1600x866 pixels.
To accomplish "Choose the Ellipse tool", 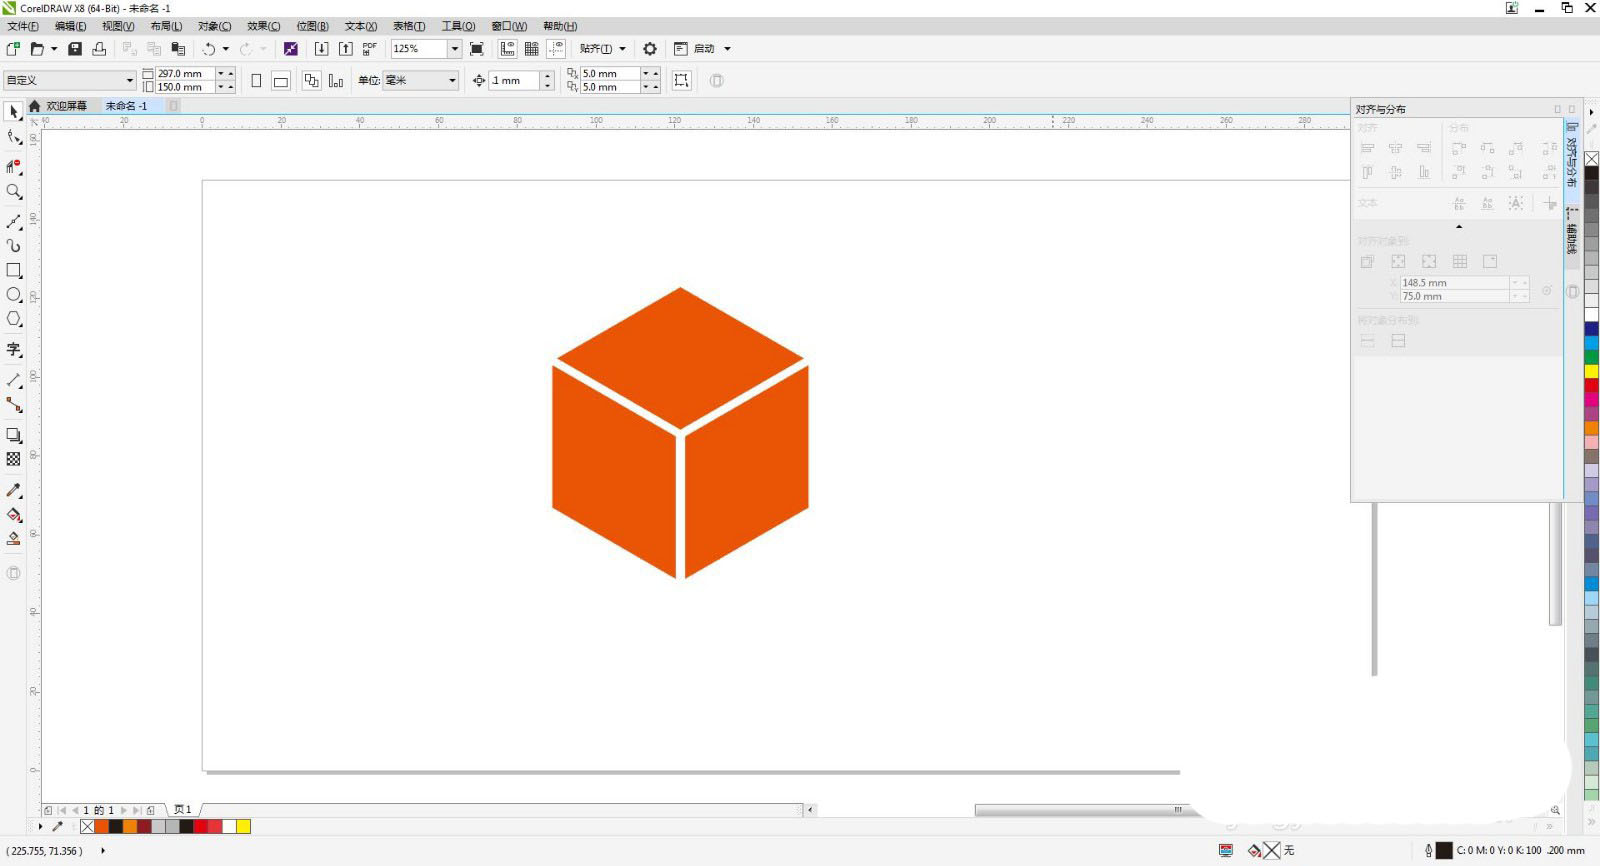I will (14, 295).
